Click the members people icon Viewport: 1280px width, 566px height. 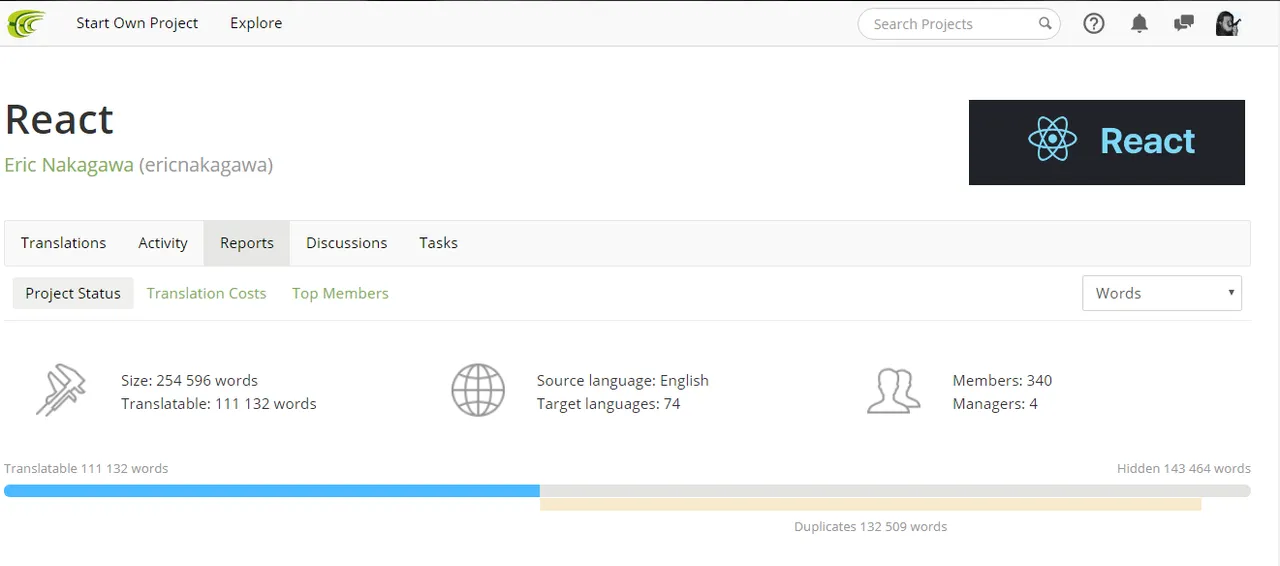pos(893,391)
